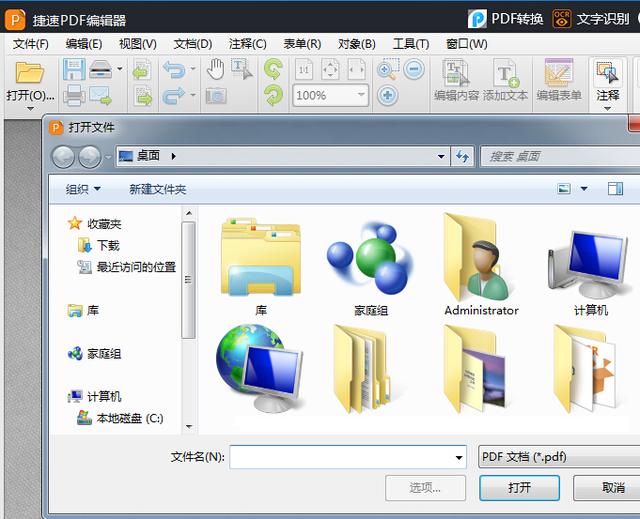Image resolution: width=640 pixels, height=519 pixels.
Task: Open the 视图(V) menu
Action: pyautogui.click(x=138, y=44)
